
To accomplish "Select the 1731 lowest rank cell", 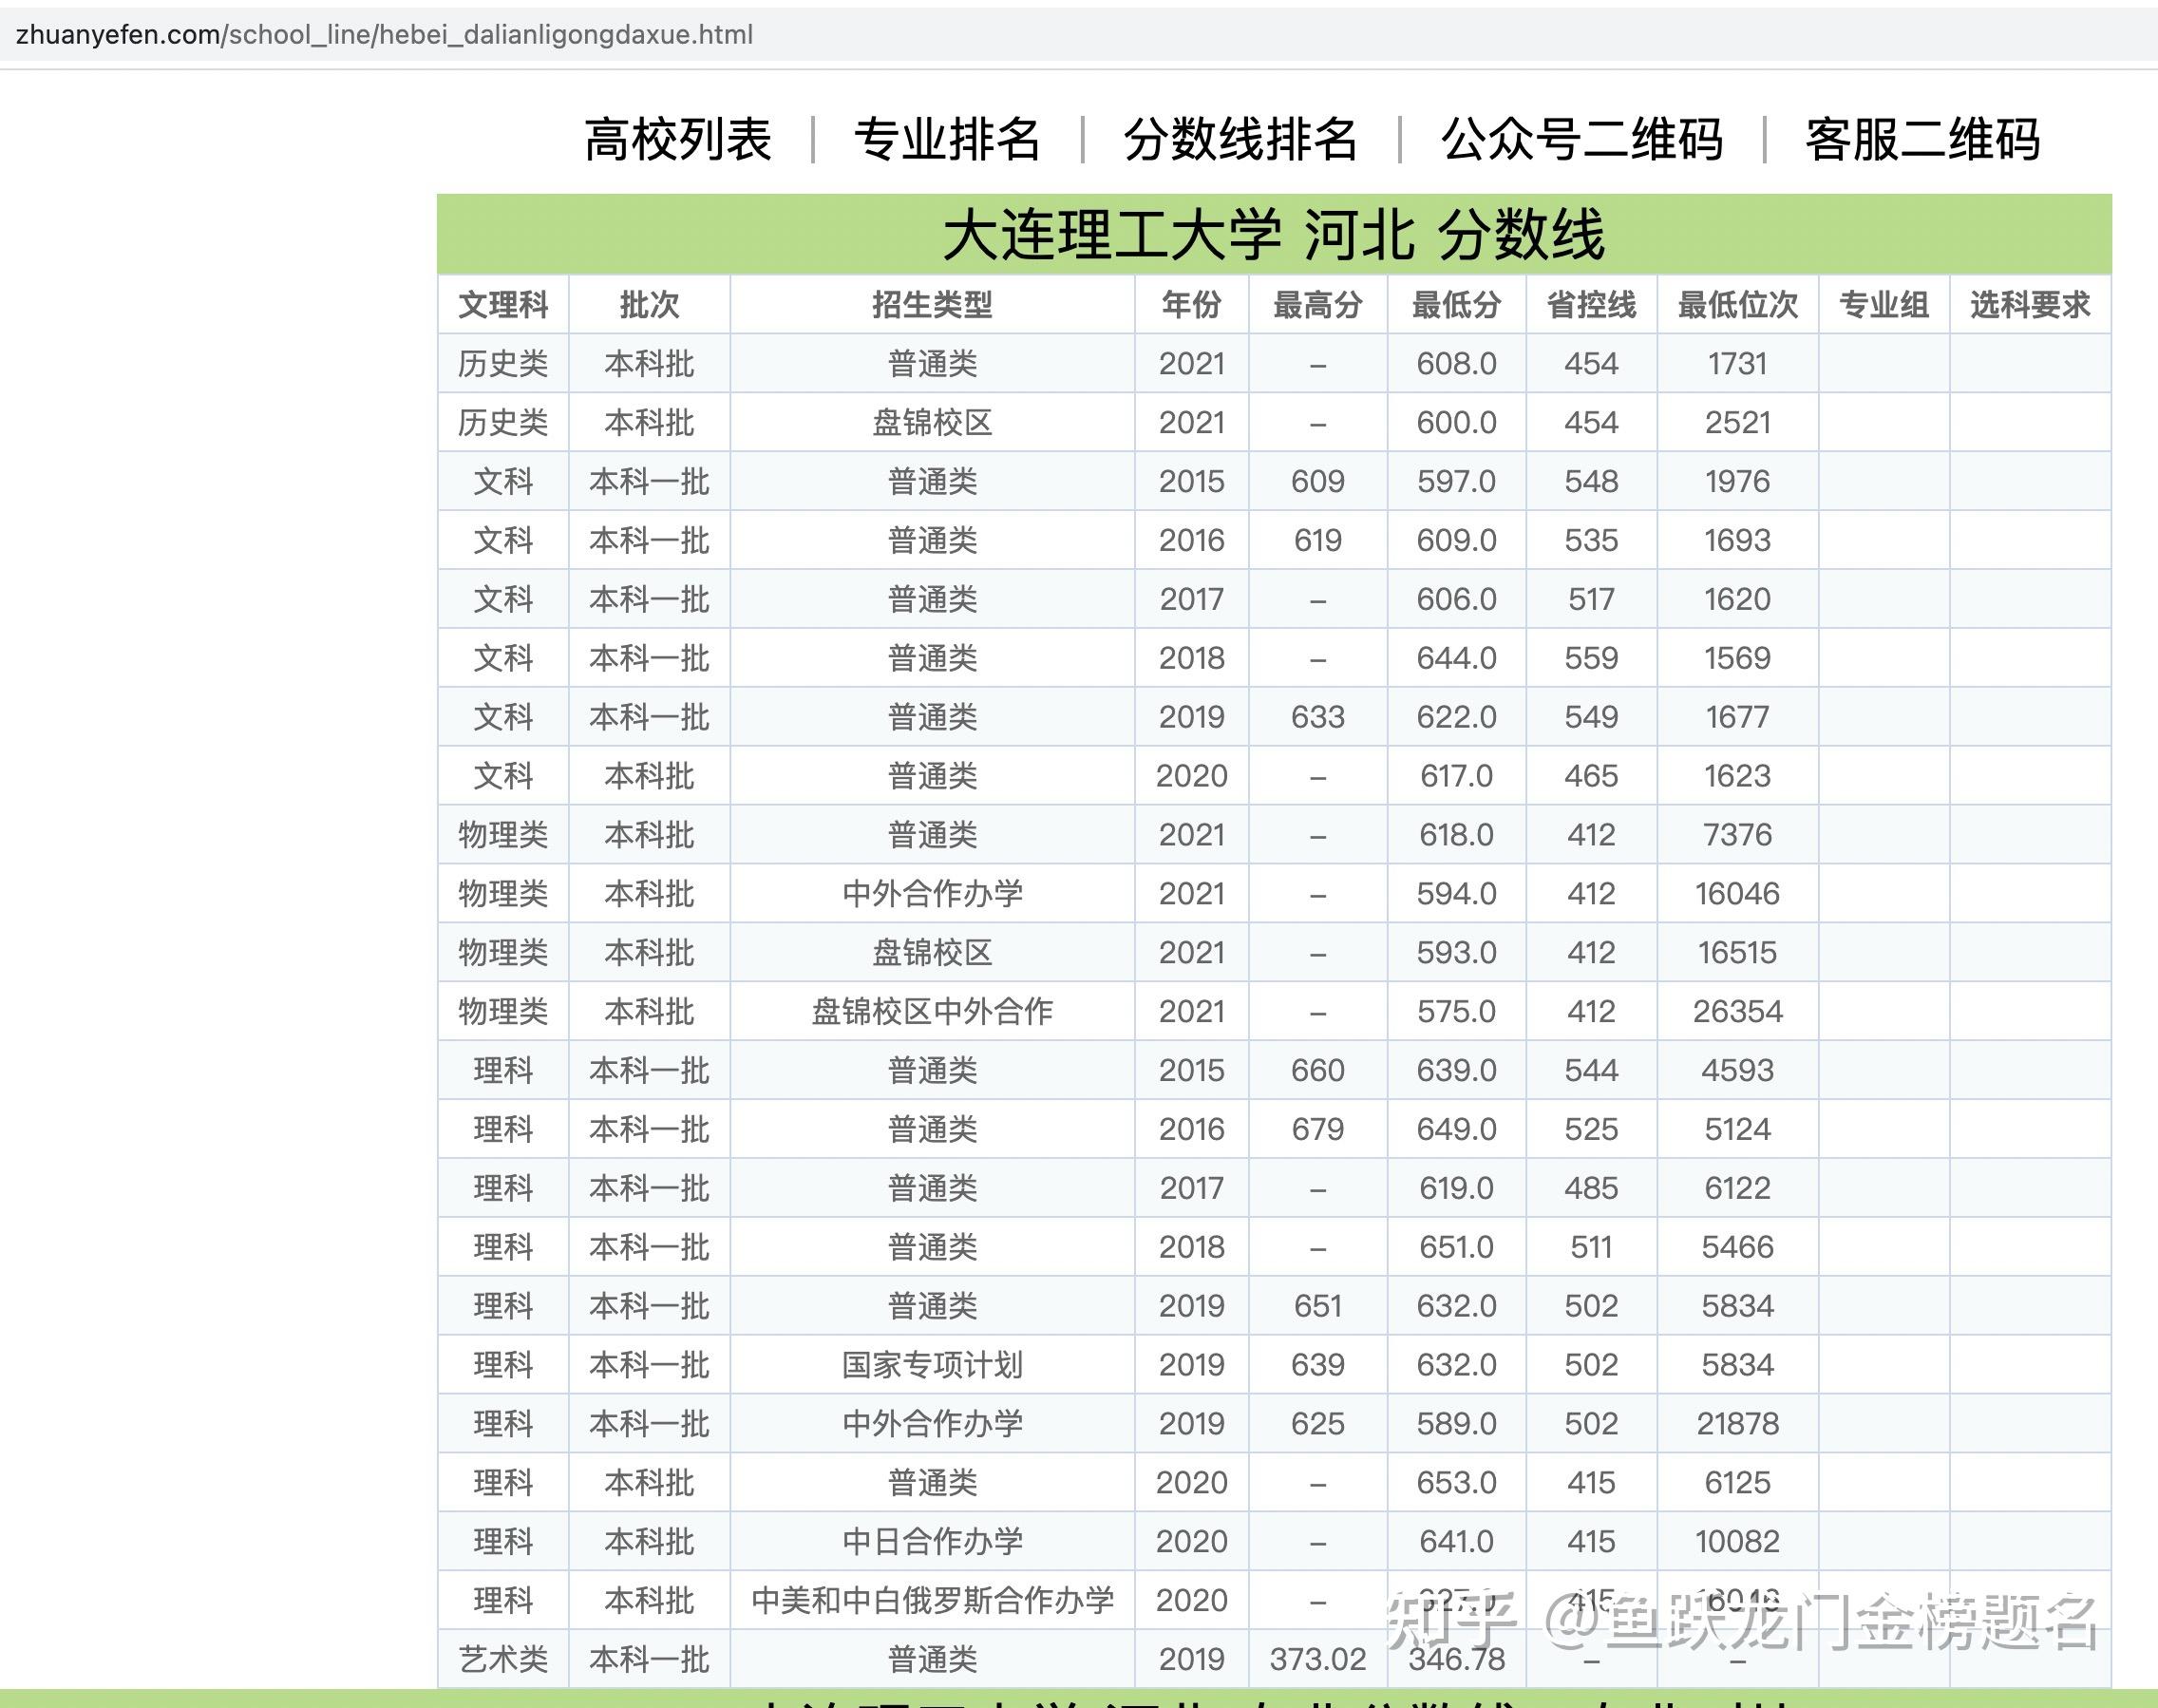I will tap(1737, 364).
